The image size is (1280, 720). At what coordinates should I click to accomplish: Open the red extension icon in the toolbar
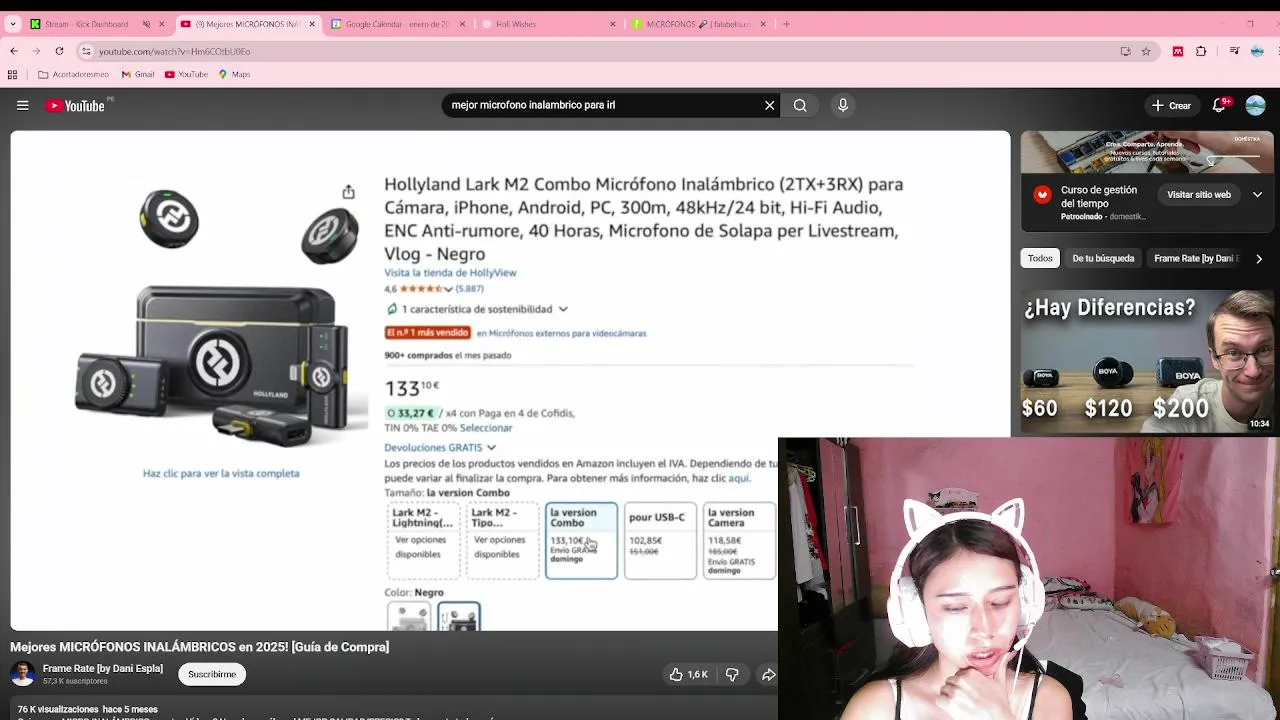[1178, 51]
